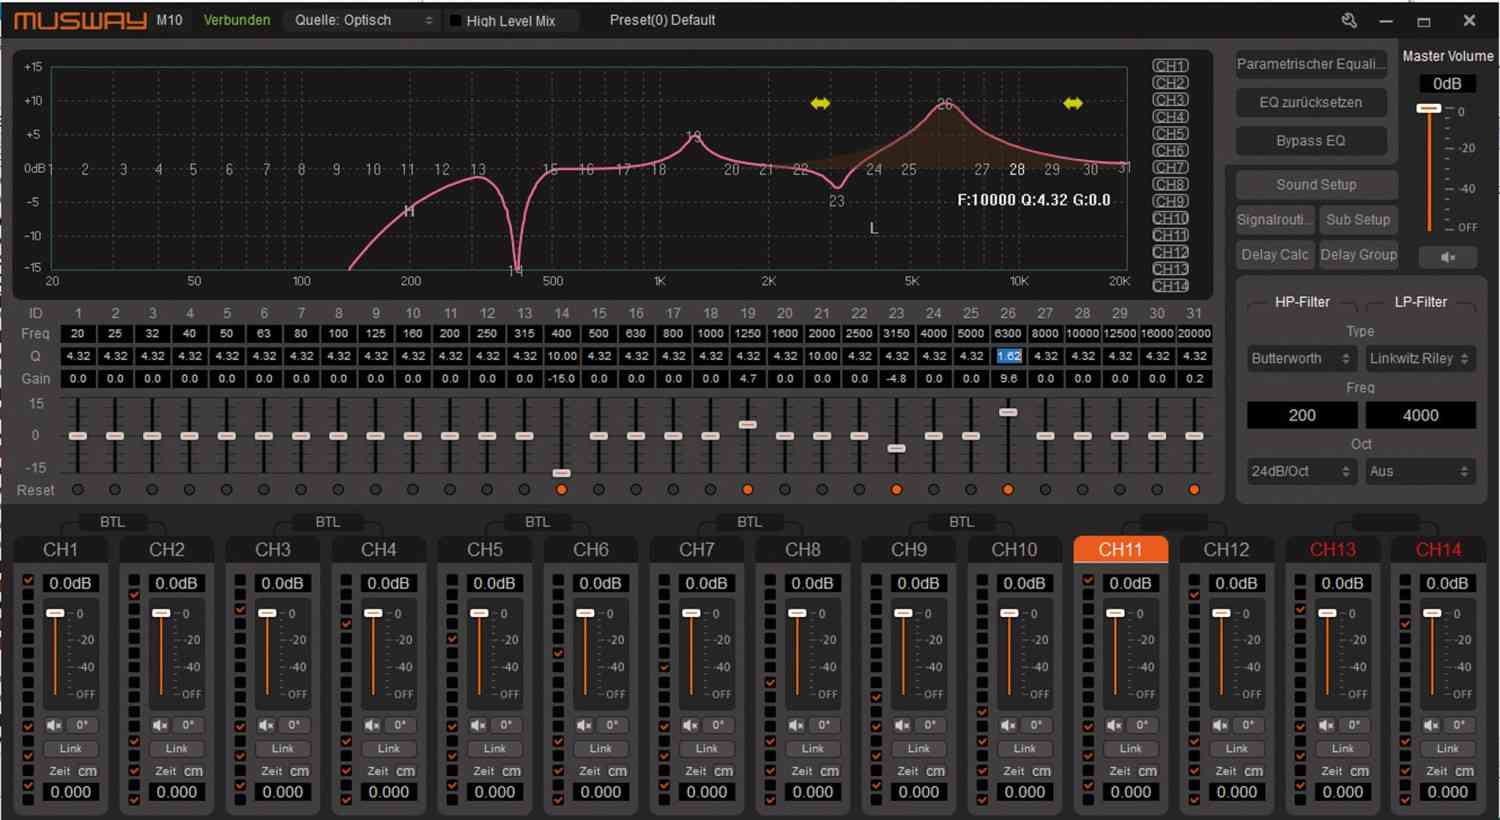The width and height of the screenshot is (1500, 820).
Task: Open the Aus LP slope dropdown
Action: click(x=1420, y=471)
